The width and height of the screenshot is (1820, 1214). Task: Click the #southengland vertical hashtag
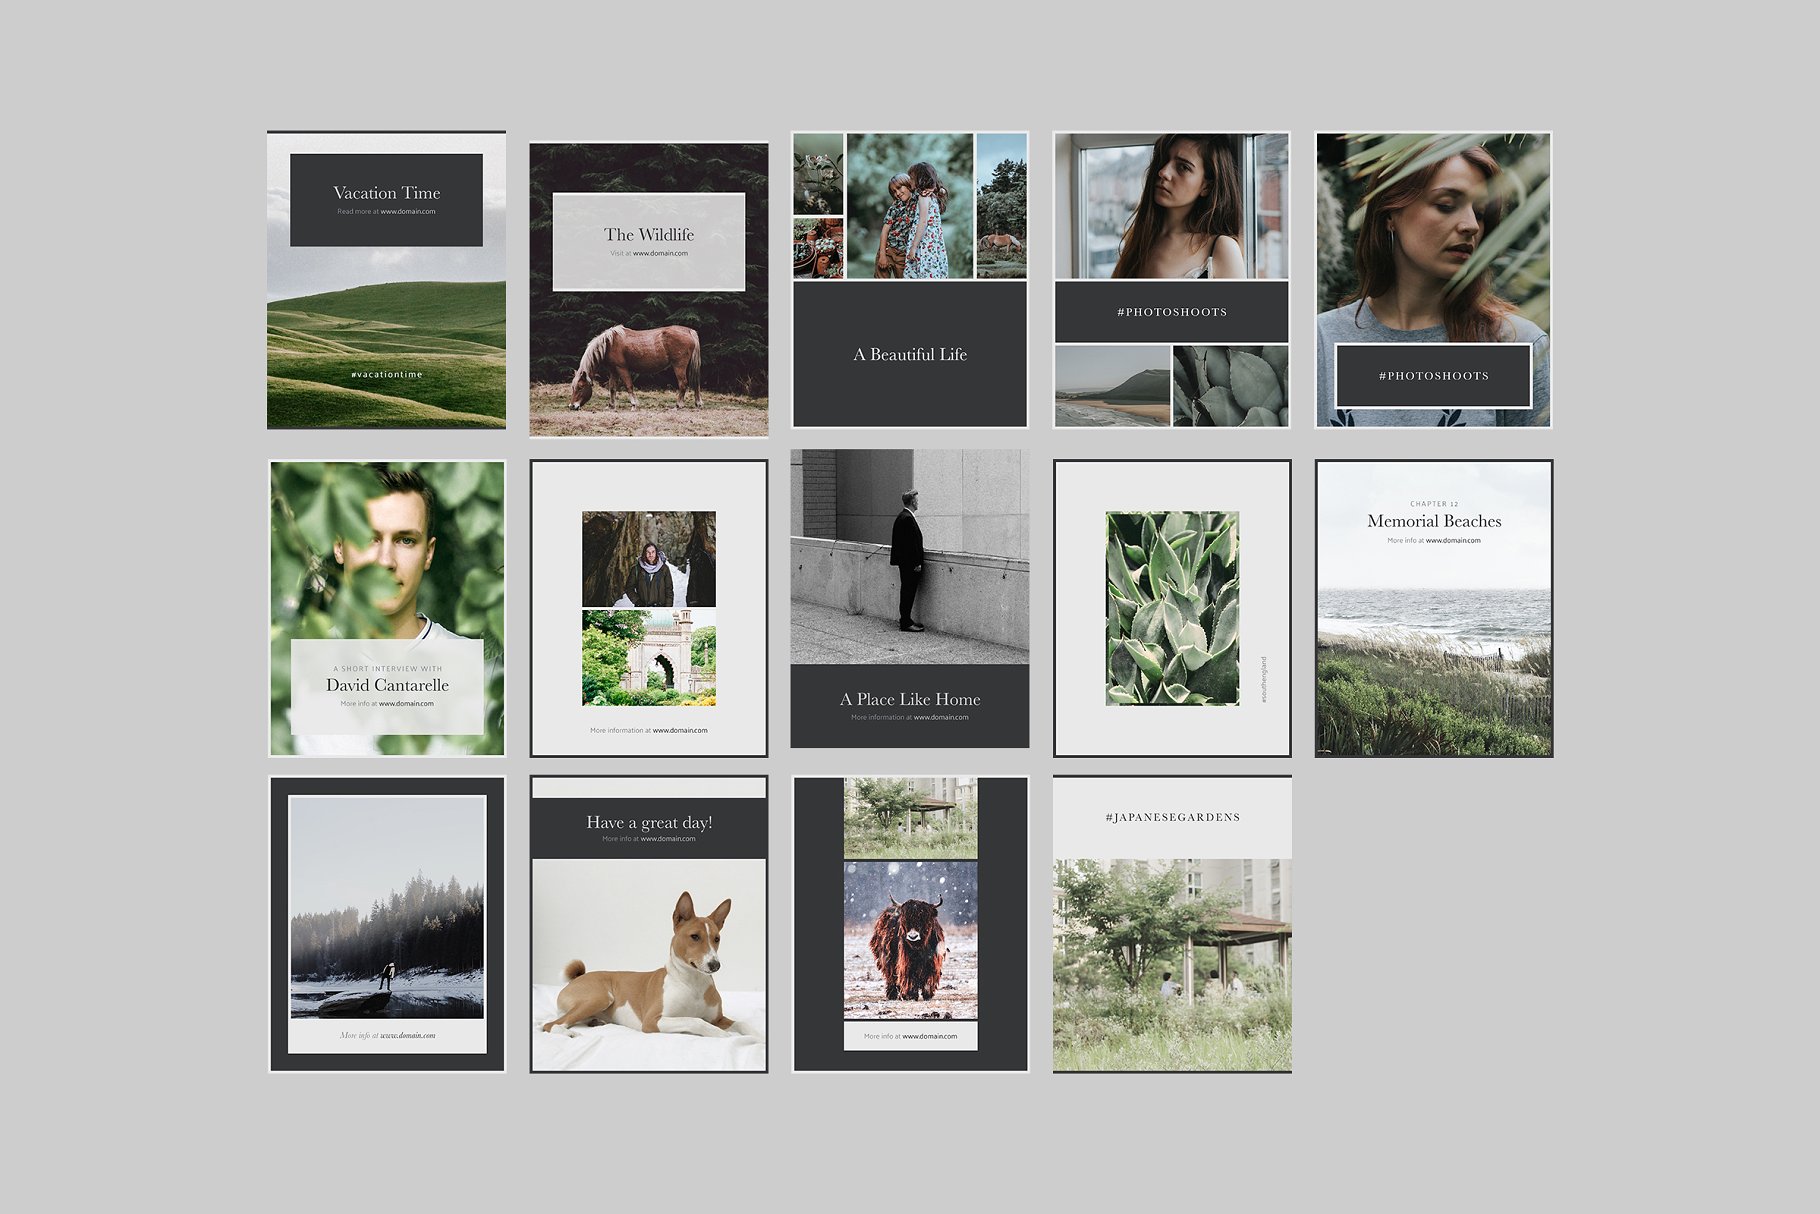(1264, 680)
